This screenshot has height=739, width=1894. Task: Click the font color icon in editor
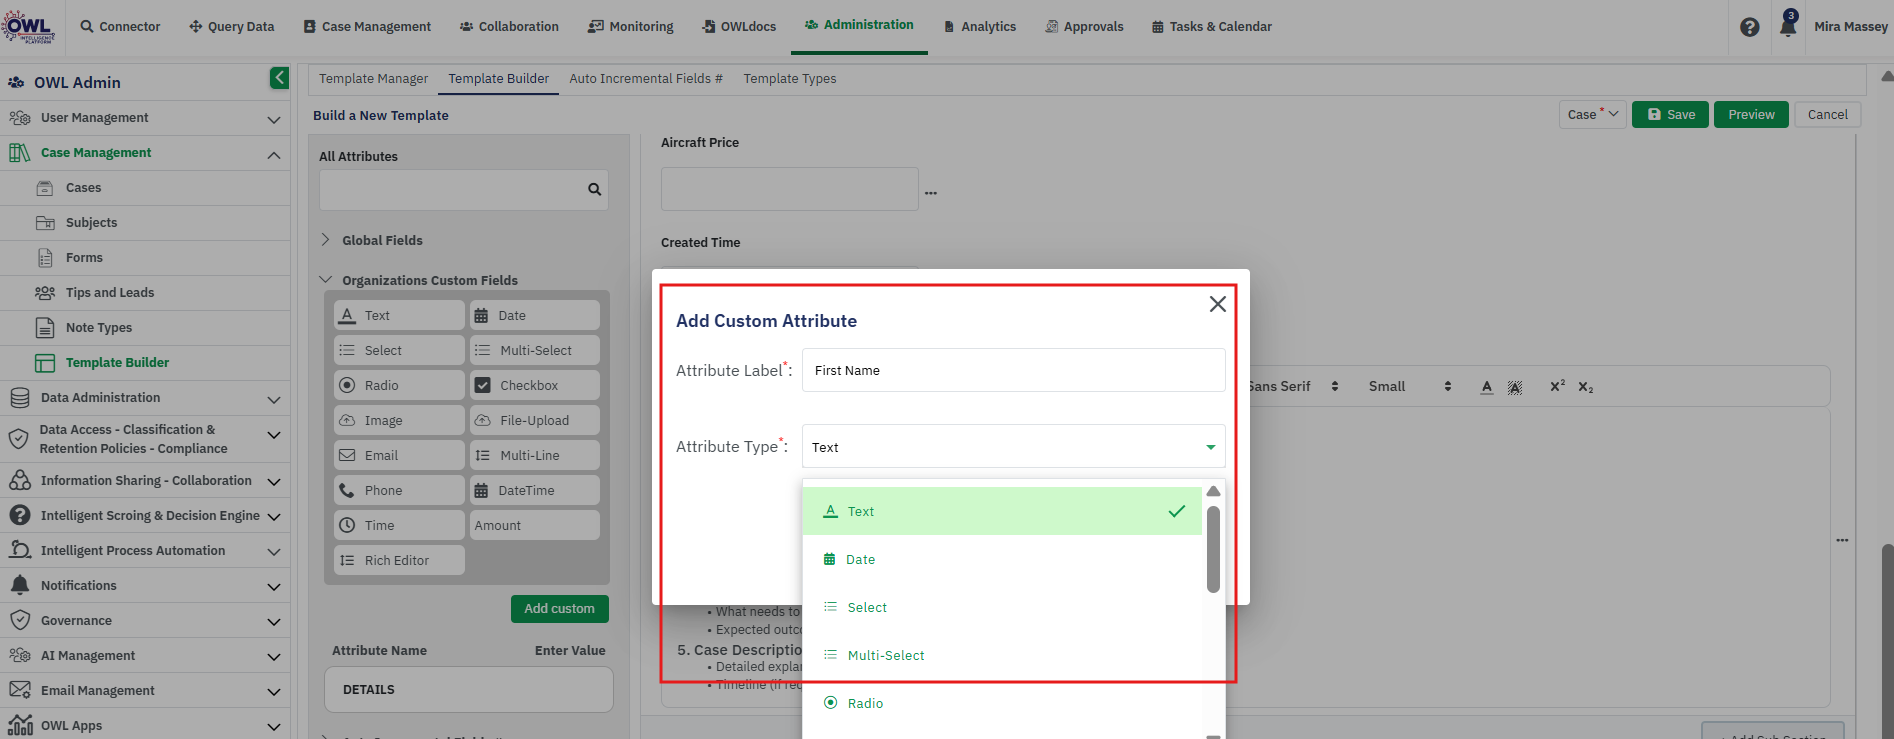point(1487,387)
